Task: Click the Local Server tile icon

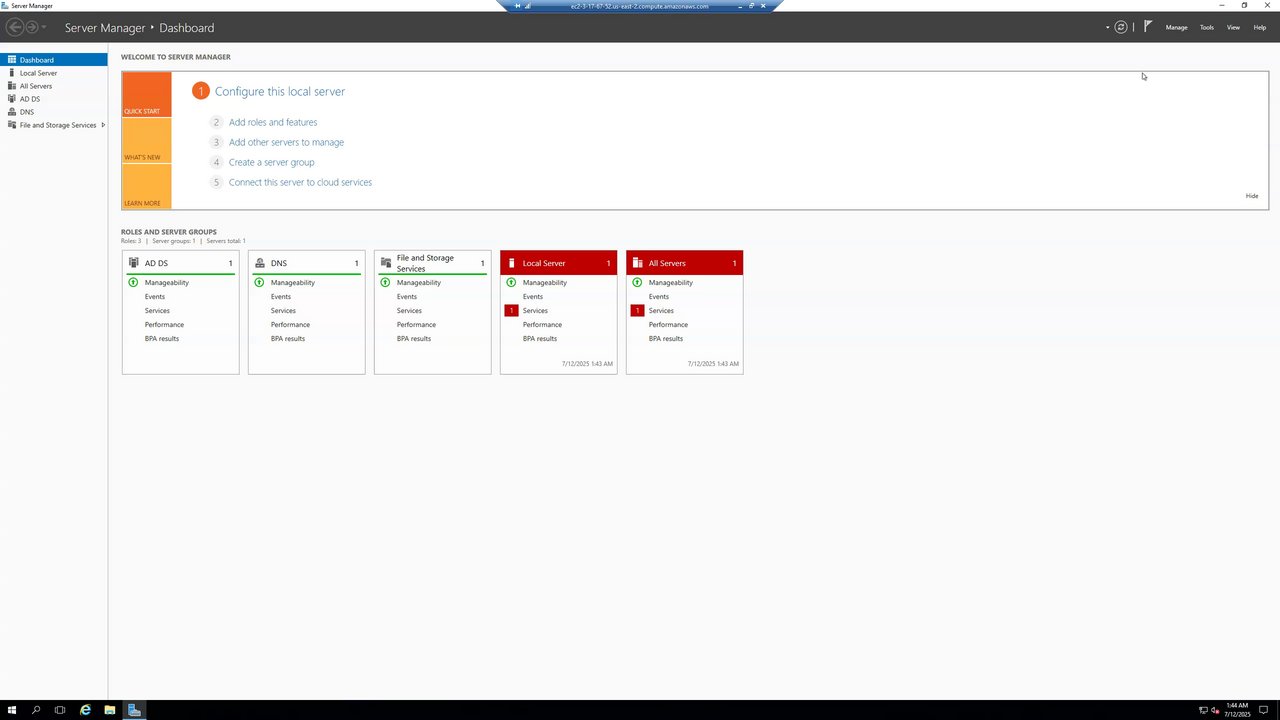Action: pyautogui.click(x=512, y=263)
